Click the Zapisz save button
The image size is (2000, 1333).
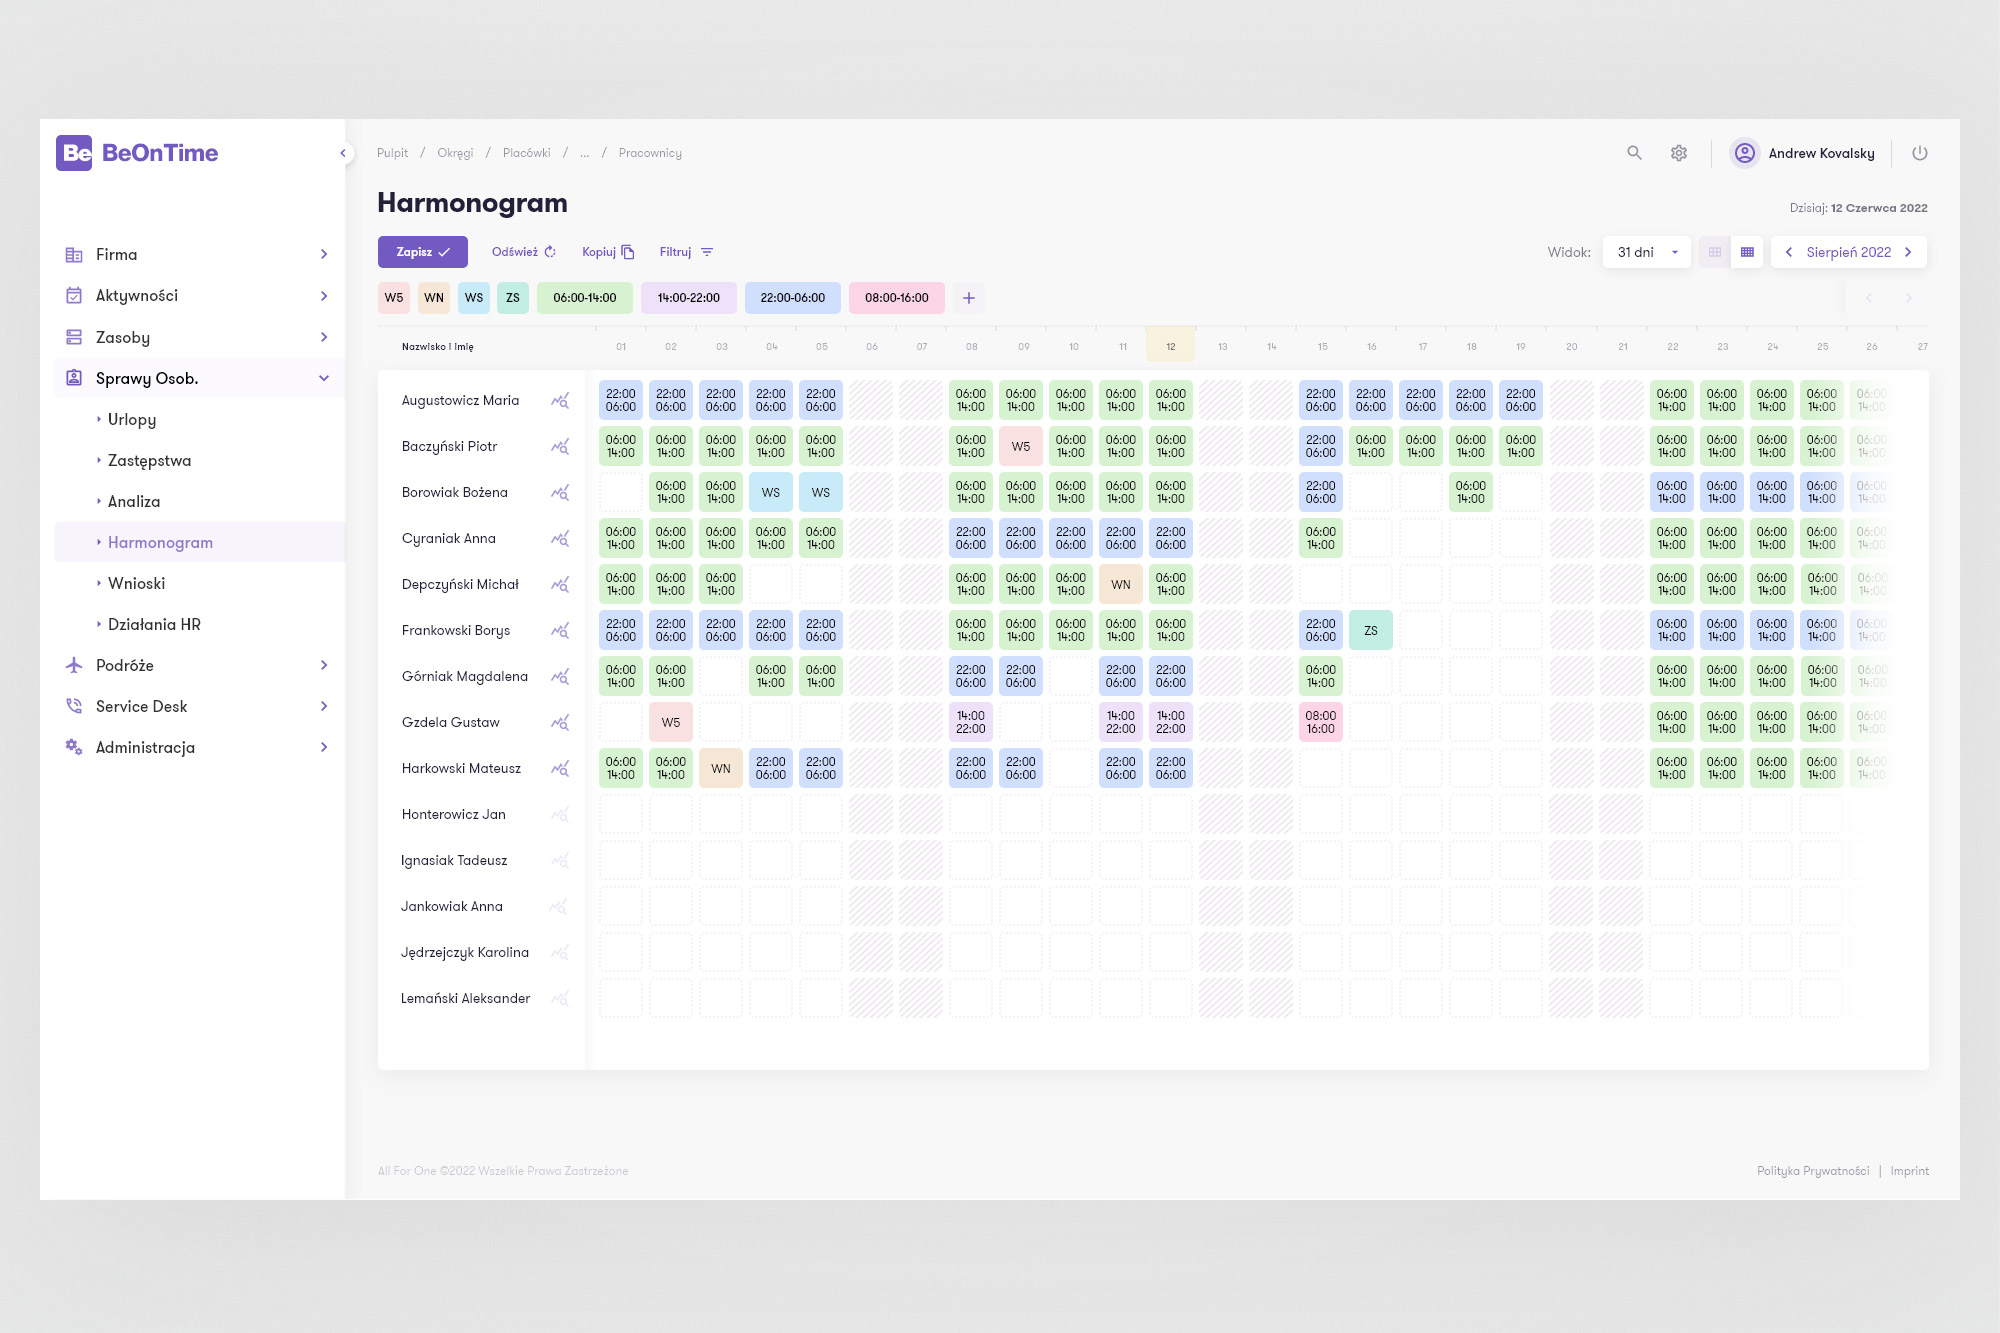point(422,252)
